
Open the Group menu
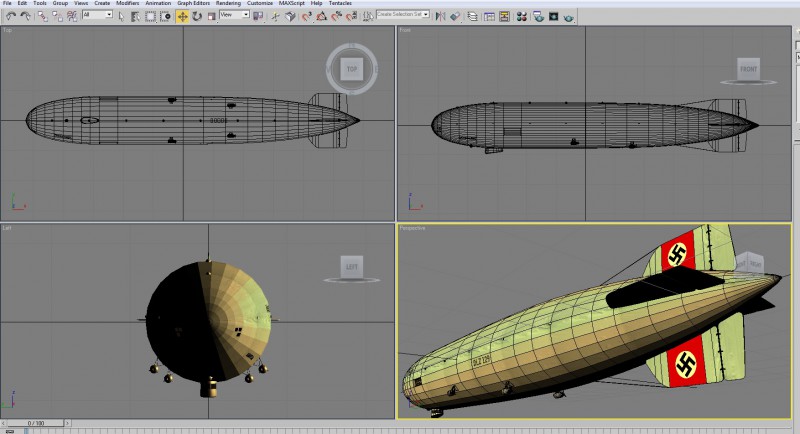(x=60, y=3)
